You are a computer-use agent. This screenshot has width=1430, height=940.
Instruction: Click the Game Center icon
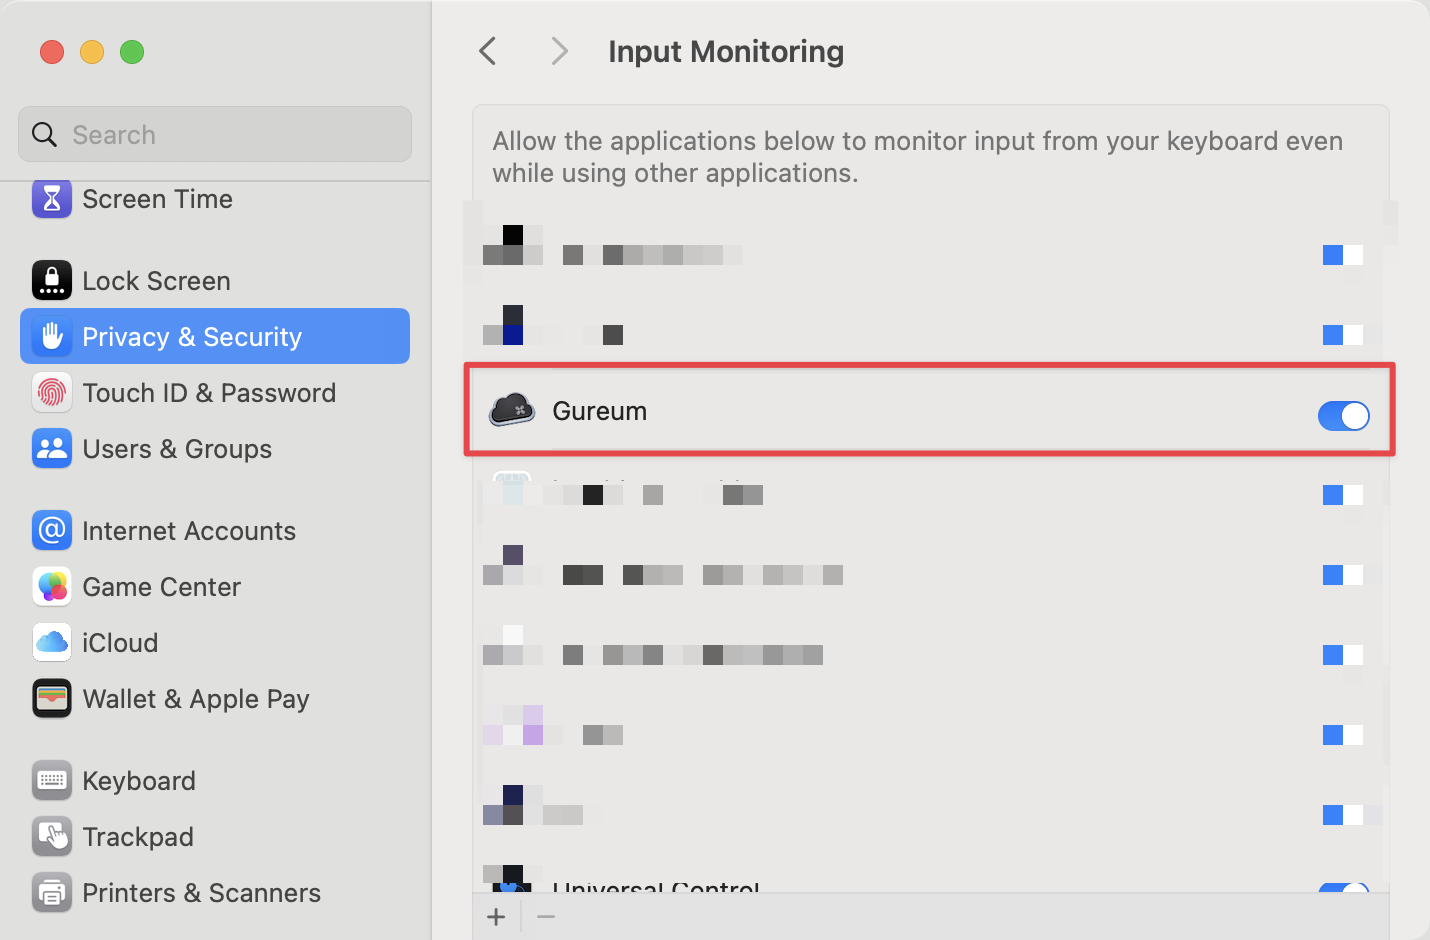(52, 587)
